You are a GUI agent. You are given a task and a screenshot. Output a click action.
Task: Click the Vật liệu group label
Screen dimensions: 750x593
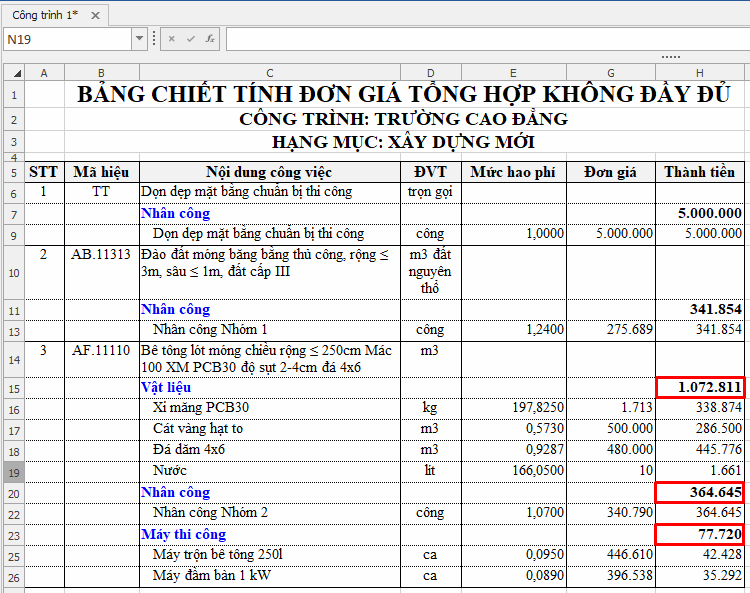tap(166, 387)
